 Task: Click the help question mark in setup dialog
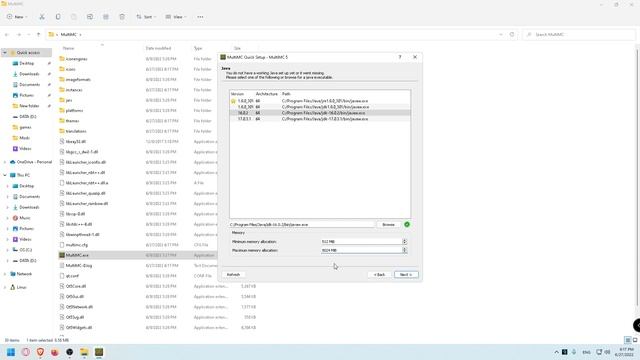click(x=400, y=57)
